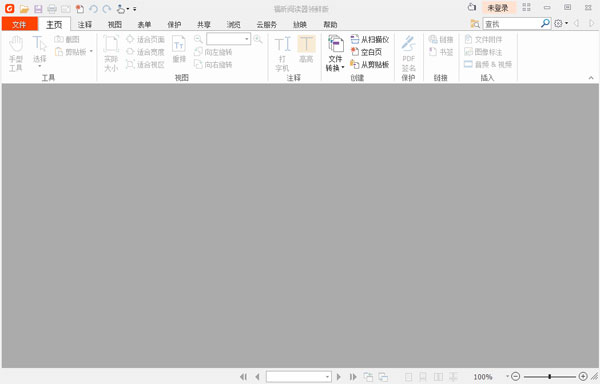The height and width of the screenshot is (384, 600).
Task: Select the 打字机 typewriter tool
Action: click(x=283, y=54)
